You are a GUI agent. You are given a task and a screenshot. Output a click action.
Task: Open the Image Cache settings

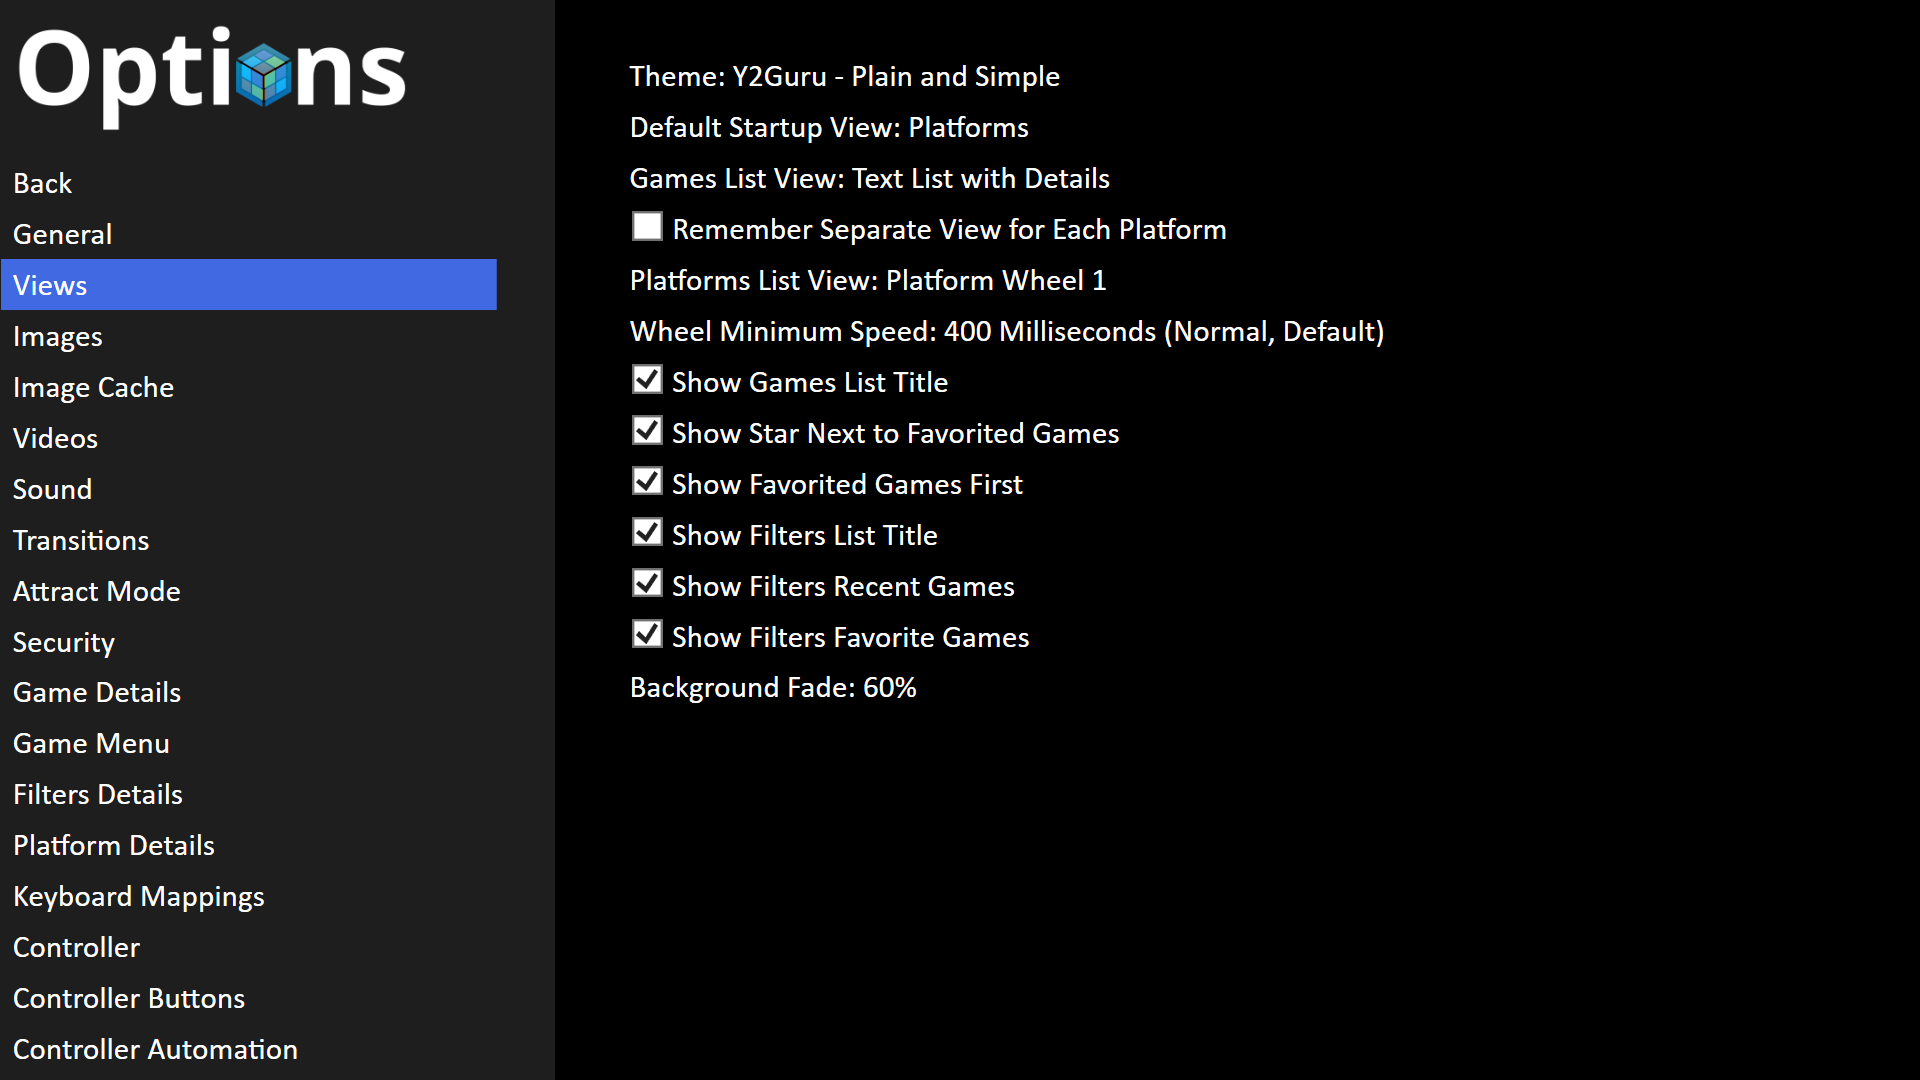pos(93,388)
